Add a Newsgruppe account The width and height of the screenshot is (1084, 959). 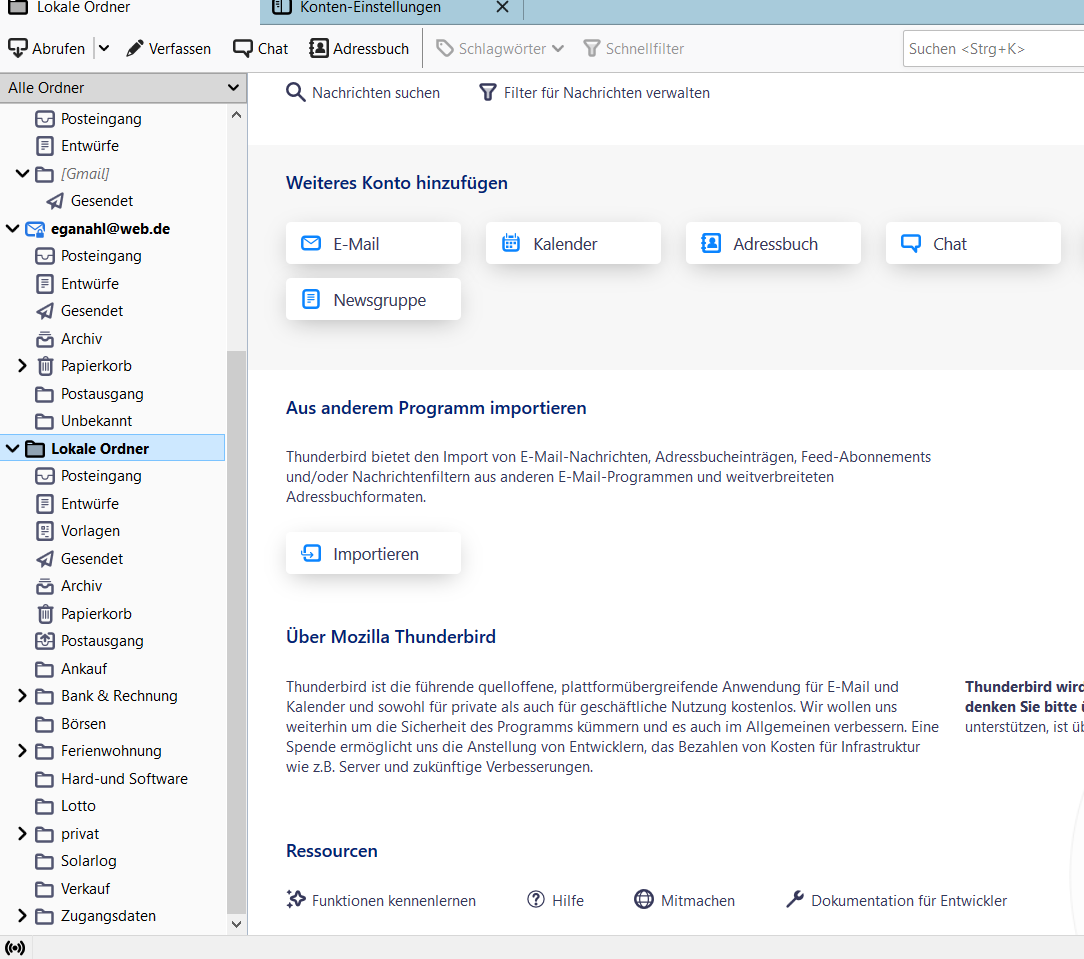coord(373,299)
